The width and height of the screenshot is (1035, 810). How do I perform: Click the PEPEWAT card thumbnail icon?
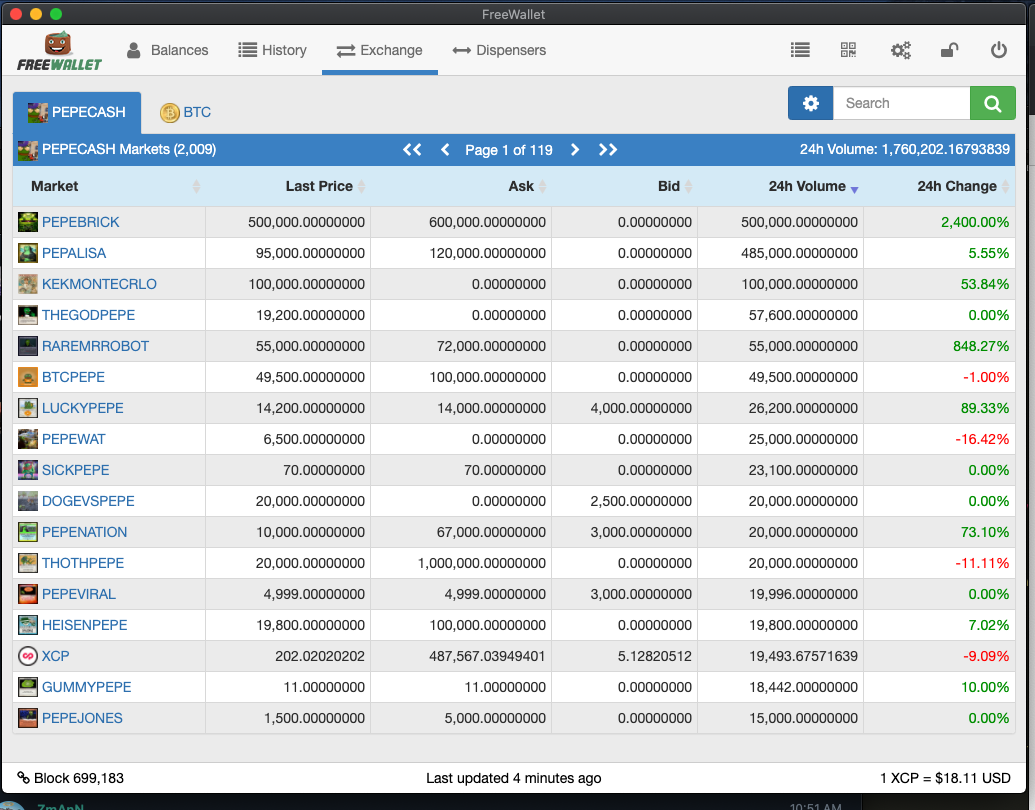click(x=28, y=439)
